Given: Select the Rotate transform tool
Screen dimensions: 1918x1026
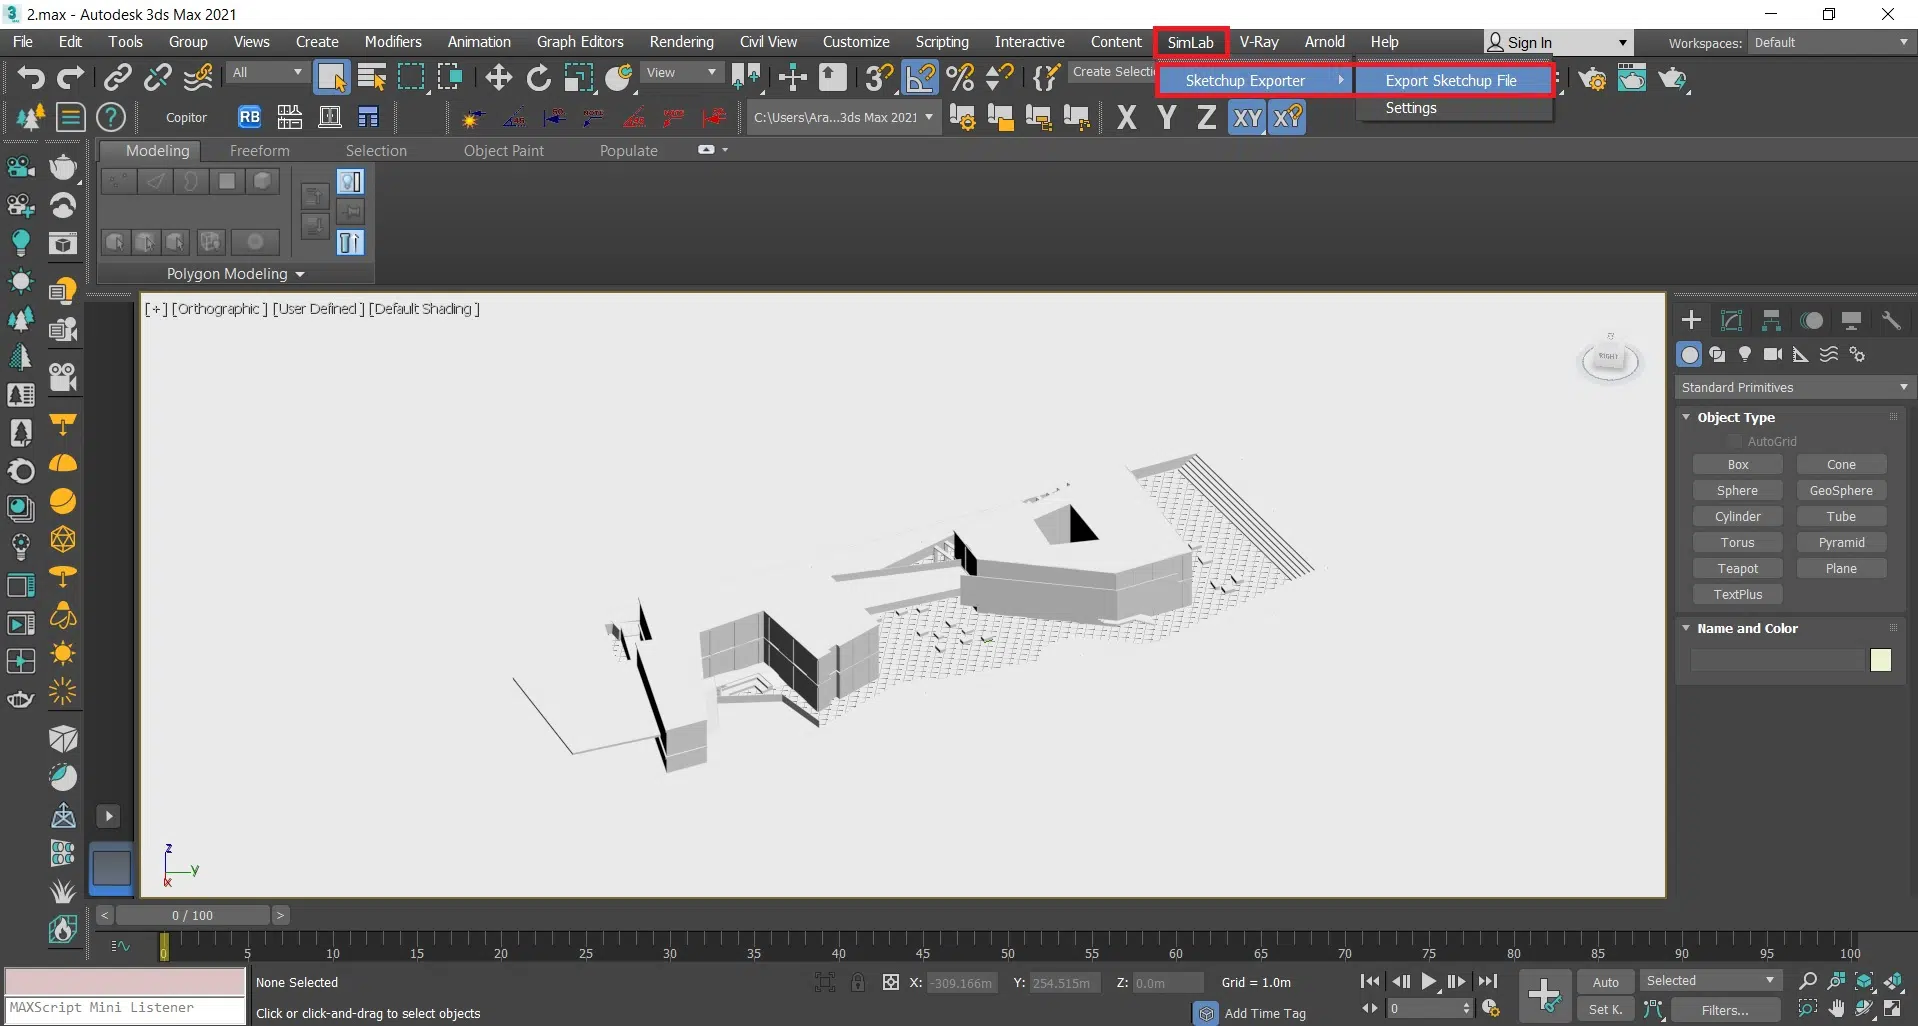Looking at the screenshot, I should 538,77.
